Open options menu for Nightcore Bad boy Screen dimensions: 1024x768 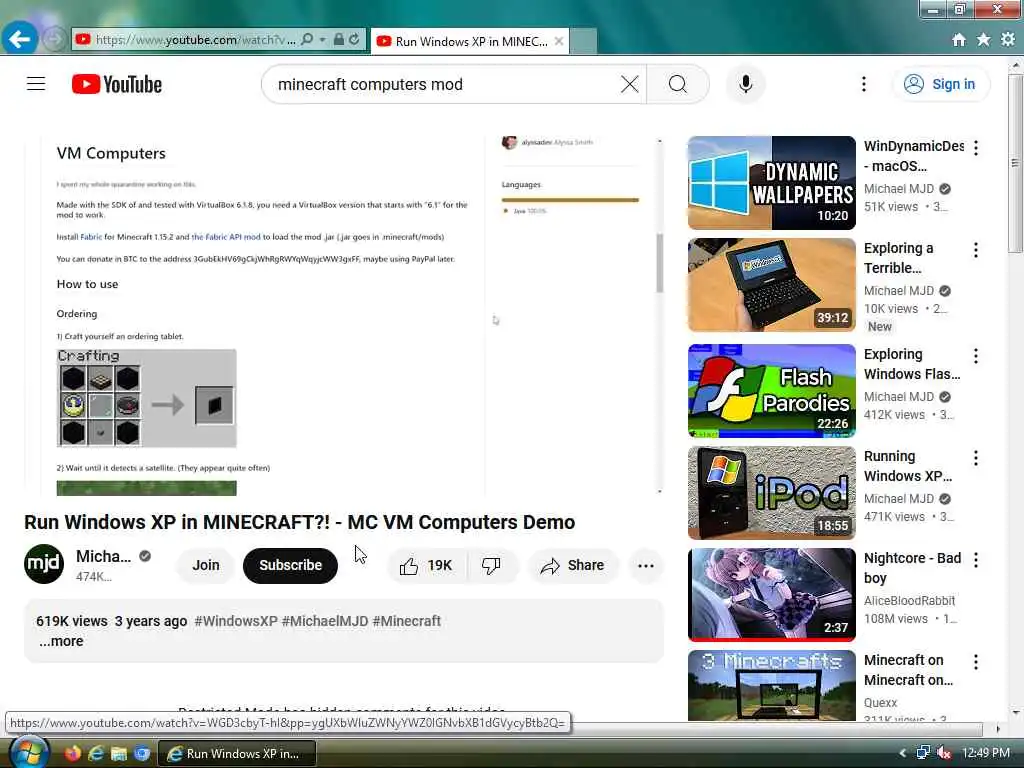(976, 560)
